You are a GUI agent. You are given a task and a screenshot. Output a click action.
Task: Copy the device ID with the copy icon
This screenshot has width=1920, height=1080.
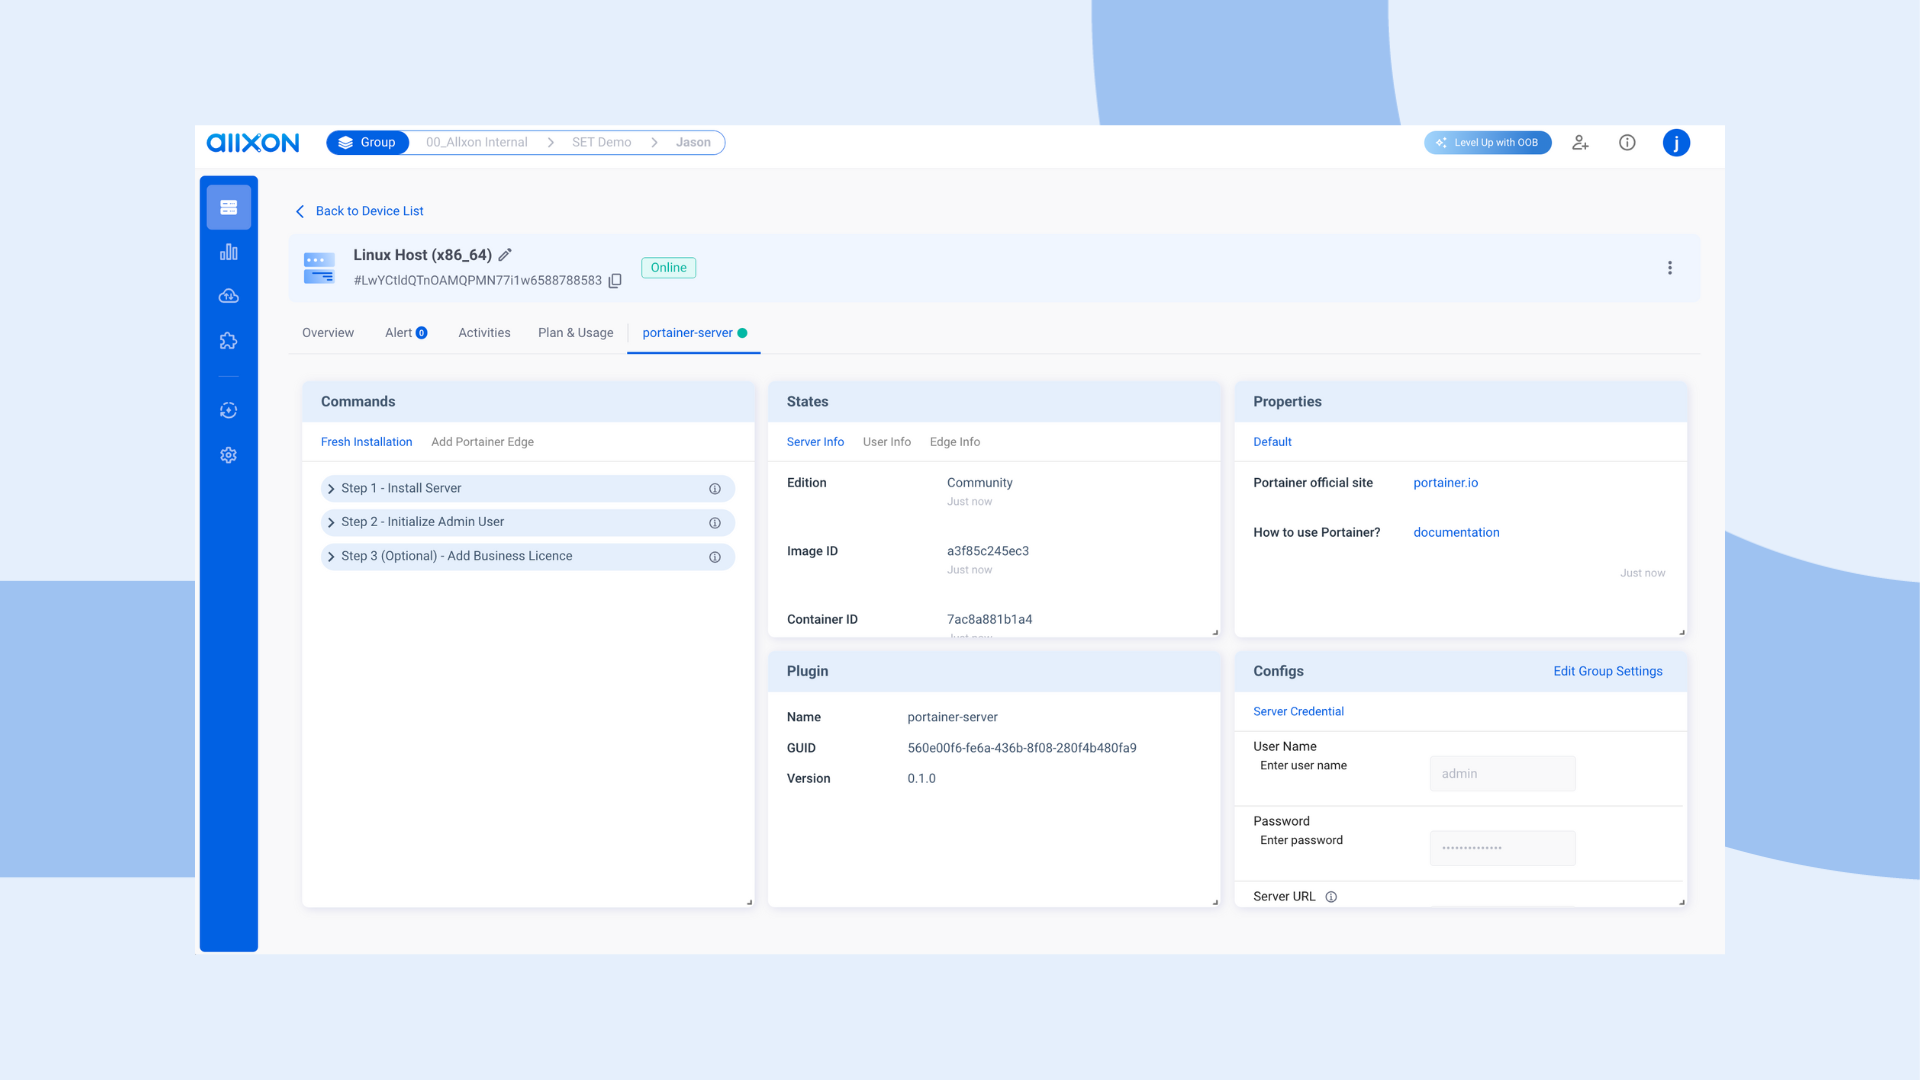pos(614,281)
